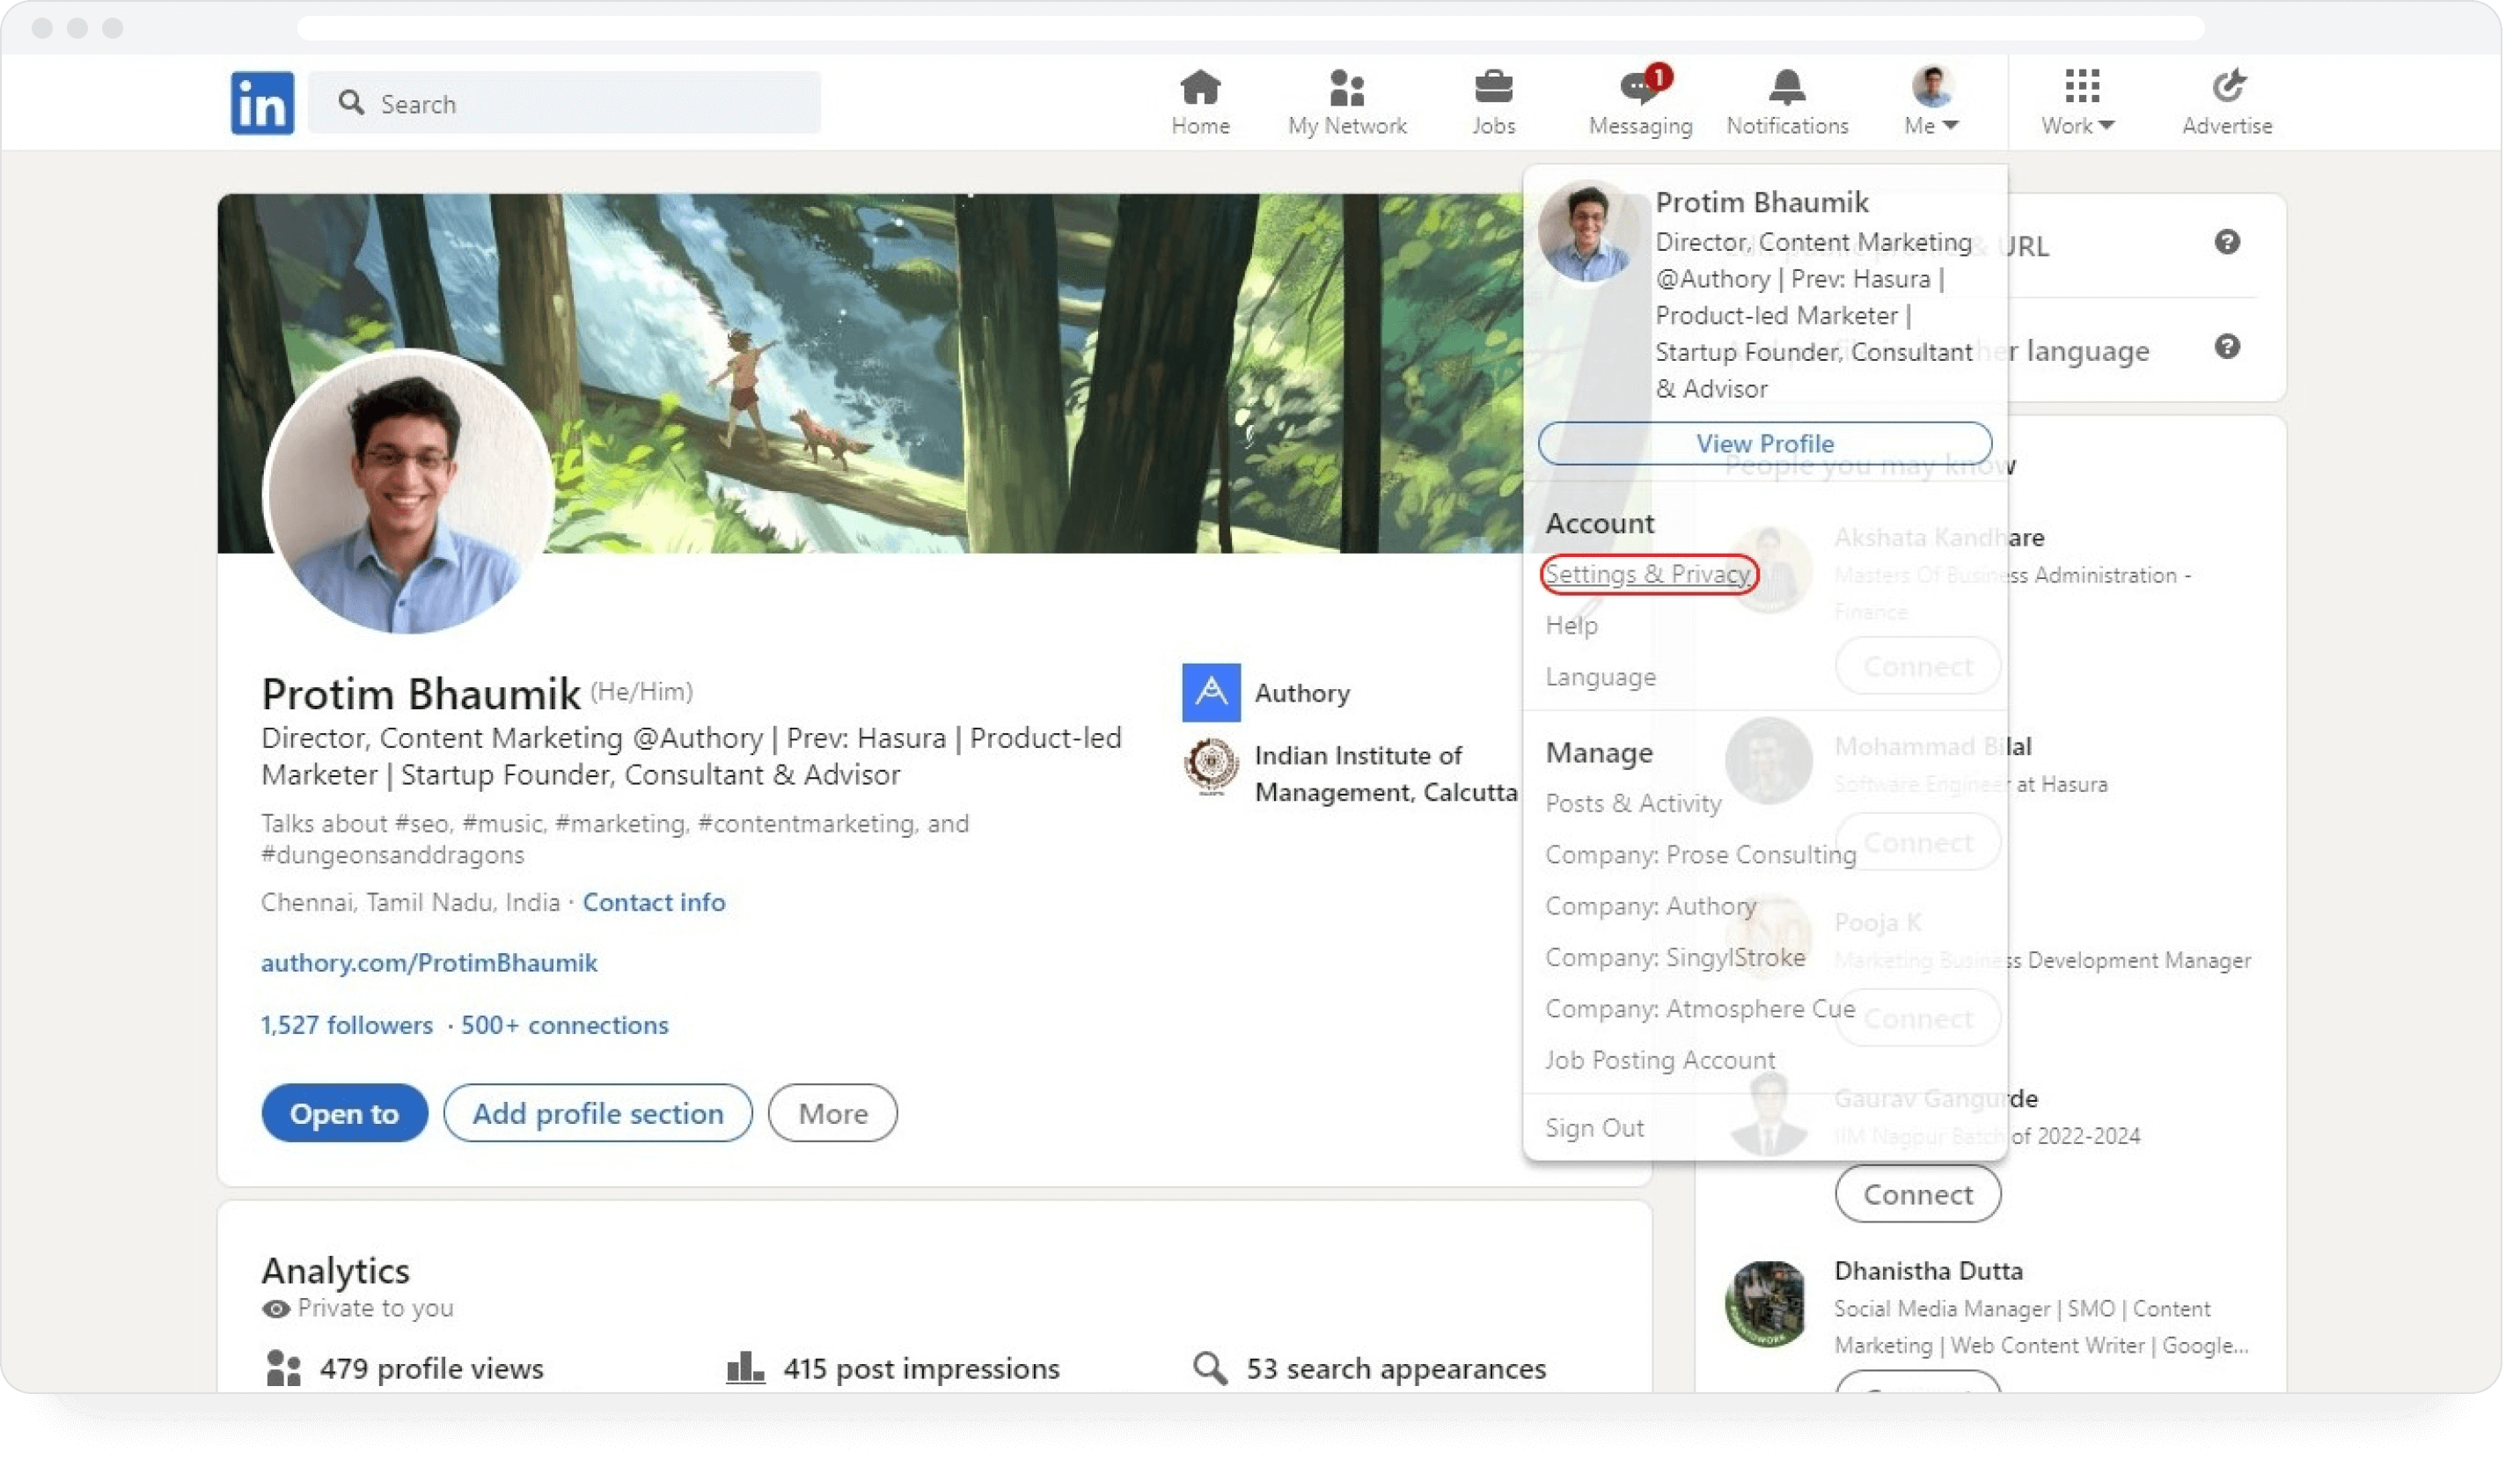Select Posts & Activity under Manage
The height and width of the screenshot is (1482, 2520).
[x=1633, y=803]
